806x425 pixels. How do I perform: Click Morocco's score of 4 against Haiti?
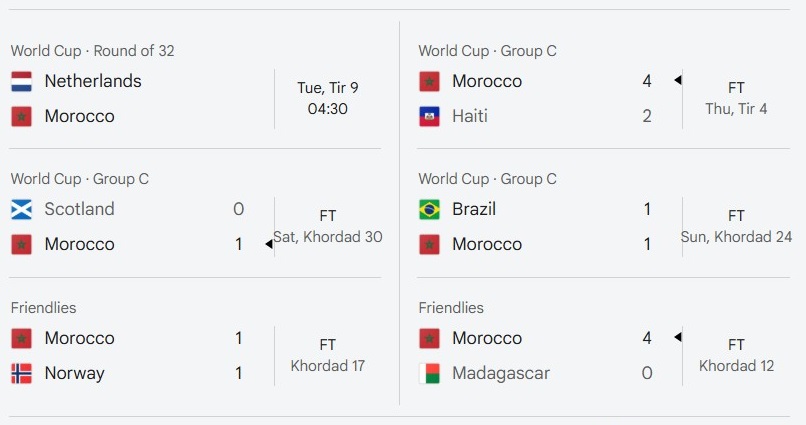tap(647, 81)
